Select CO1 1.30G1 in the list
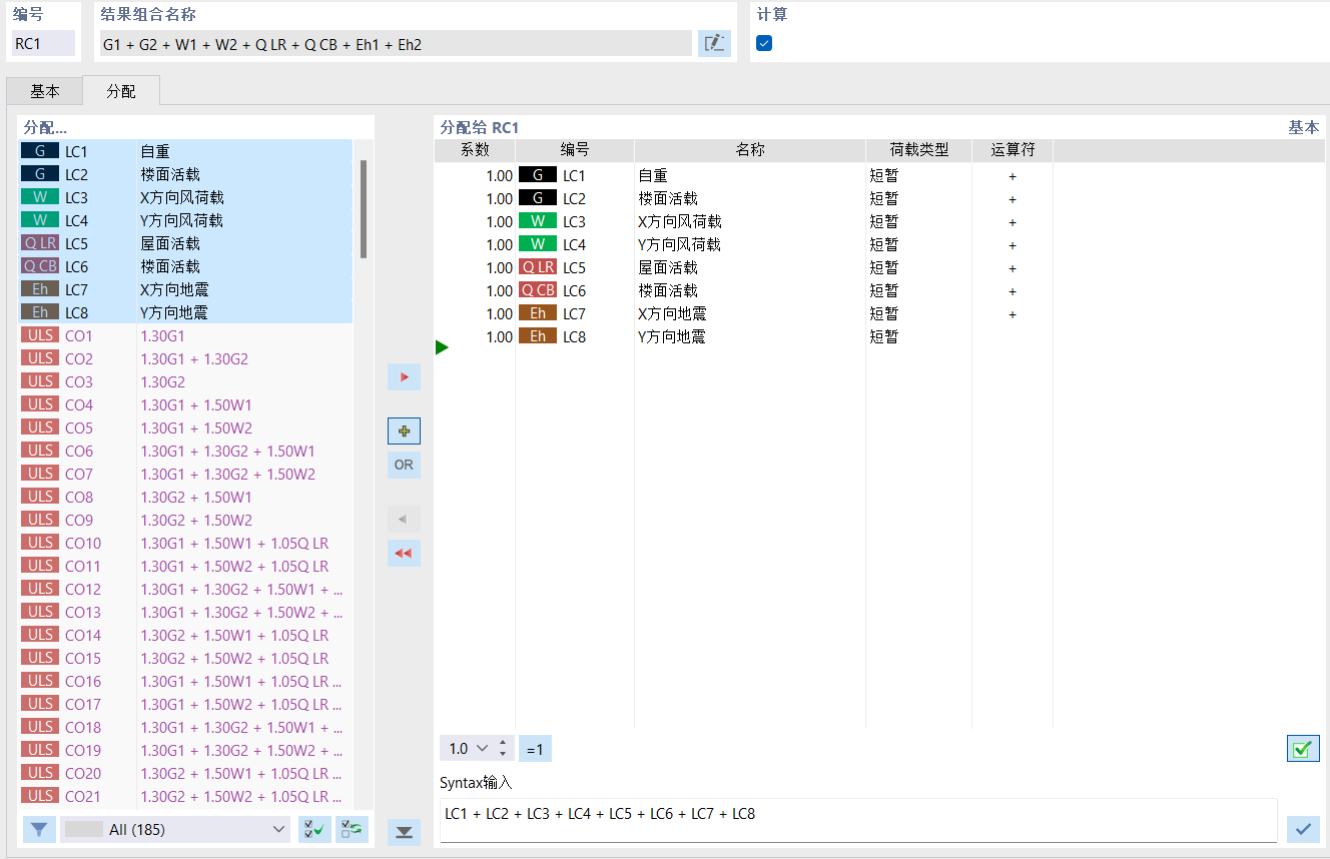 186,335
